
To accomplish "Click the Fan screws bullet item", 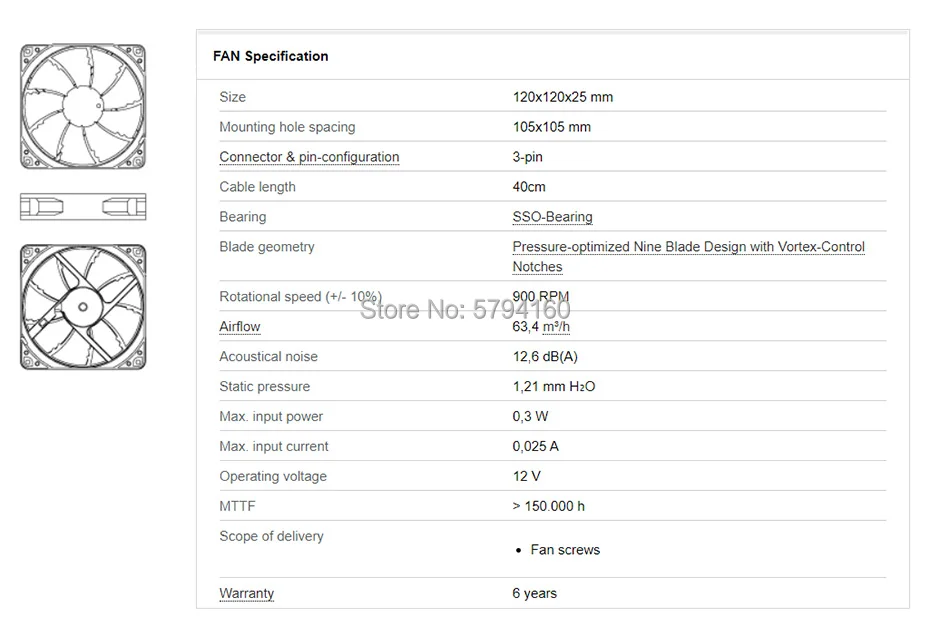I will click(x=565, y=550).
